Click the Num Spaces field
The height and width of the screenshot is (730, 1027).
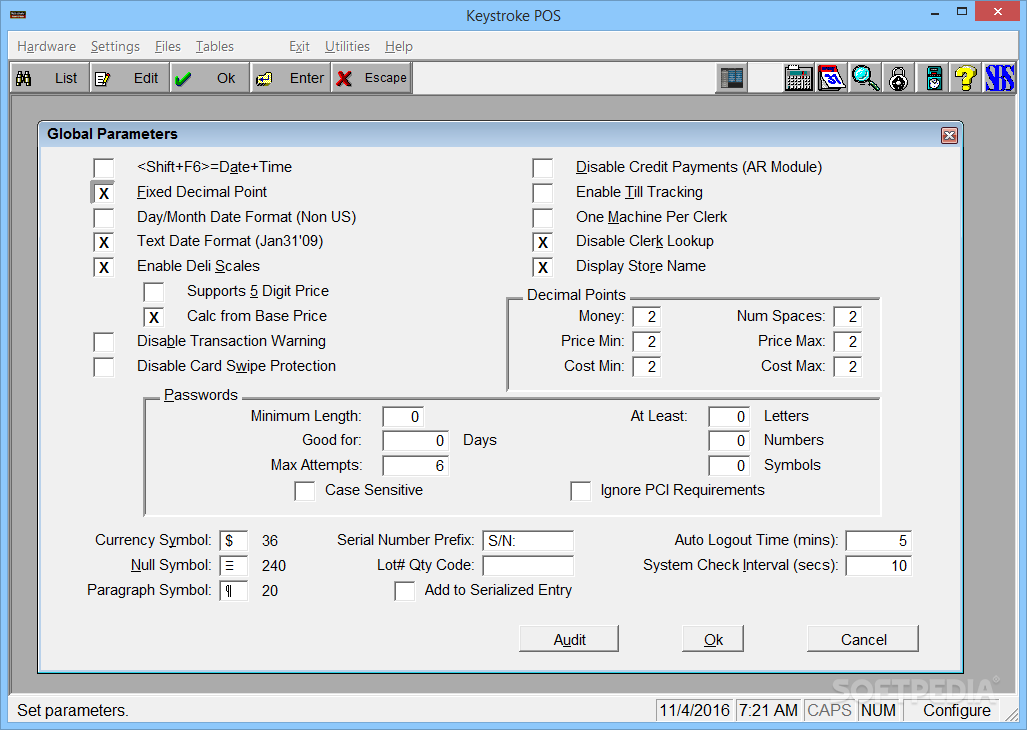pos(848,317)
